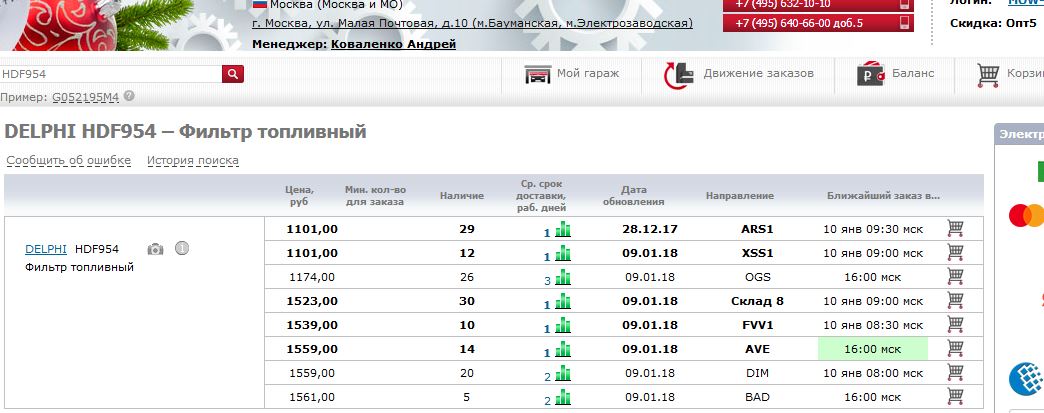Open delivery statistics chart for XSS1 row
This screenshot has height=413, width=1044.
point(563,253)
